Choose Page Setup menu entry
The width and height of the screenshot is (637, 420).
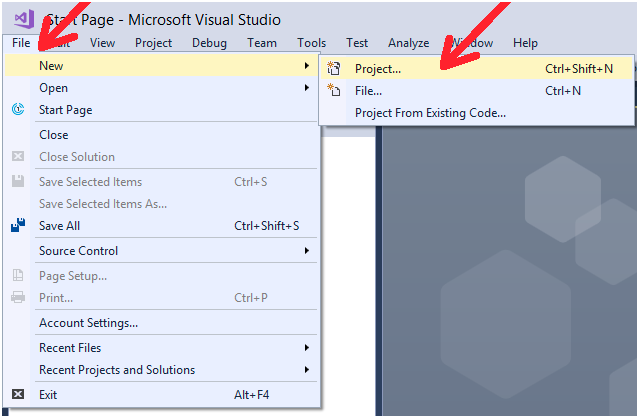[162, 276]
